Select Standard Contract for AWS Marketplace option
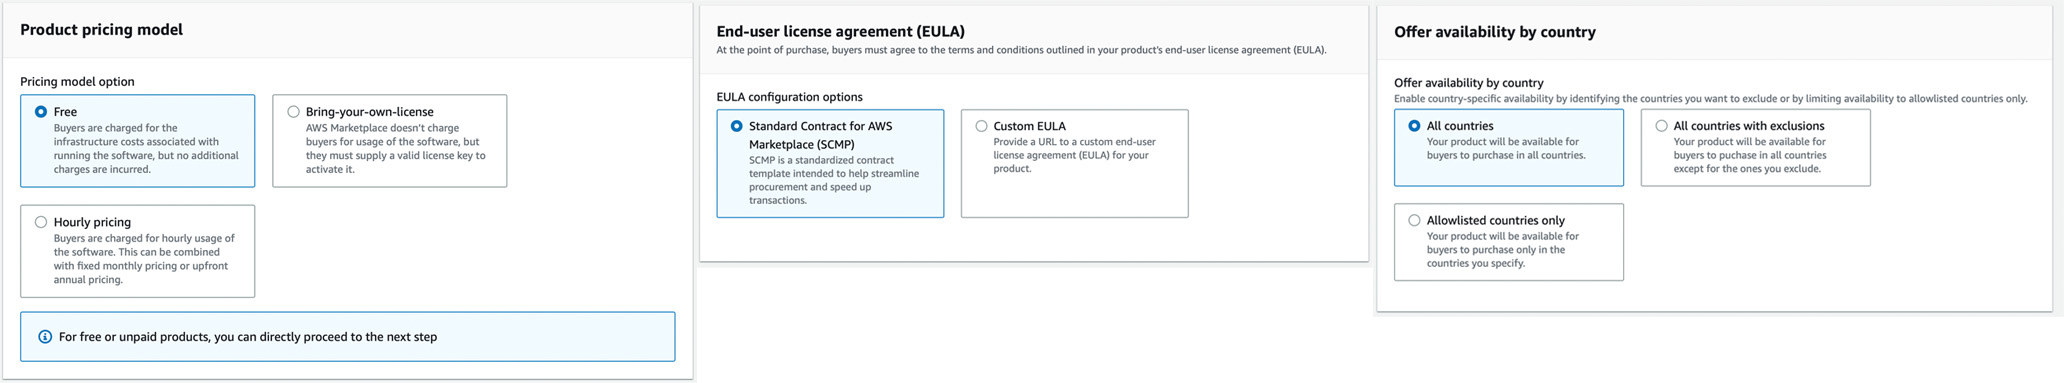 pos(737,126)
